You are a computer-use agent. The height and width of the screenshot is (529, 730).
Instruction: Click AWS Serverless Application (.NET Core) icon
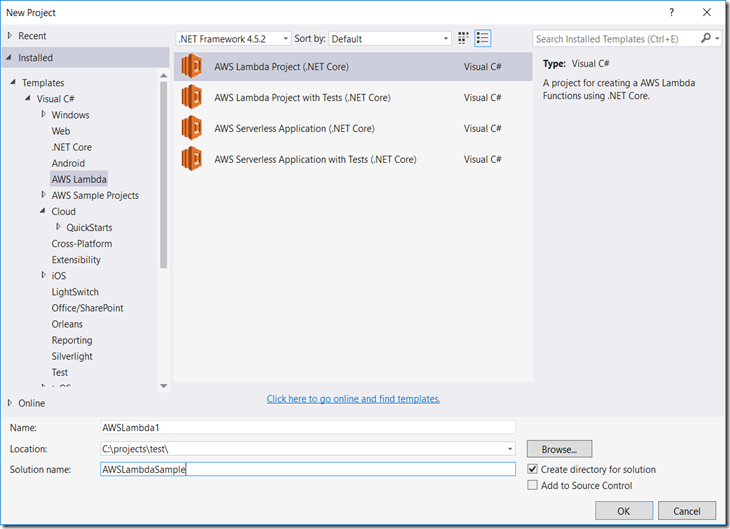[191, 128]
